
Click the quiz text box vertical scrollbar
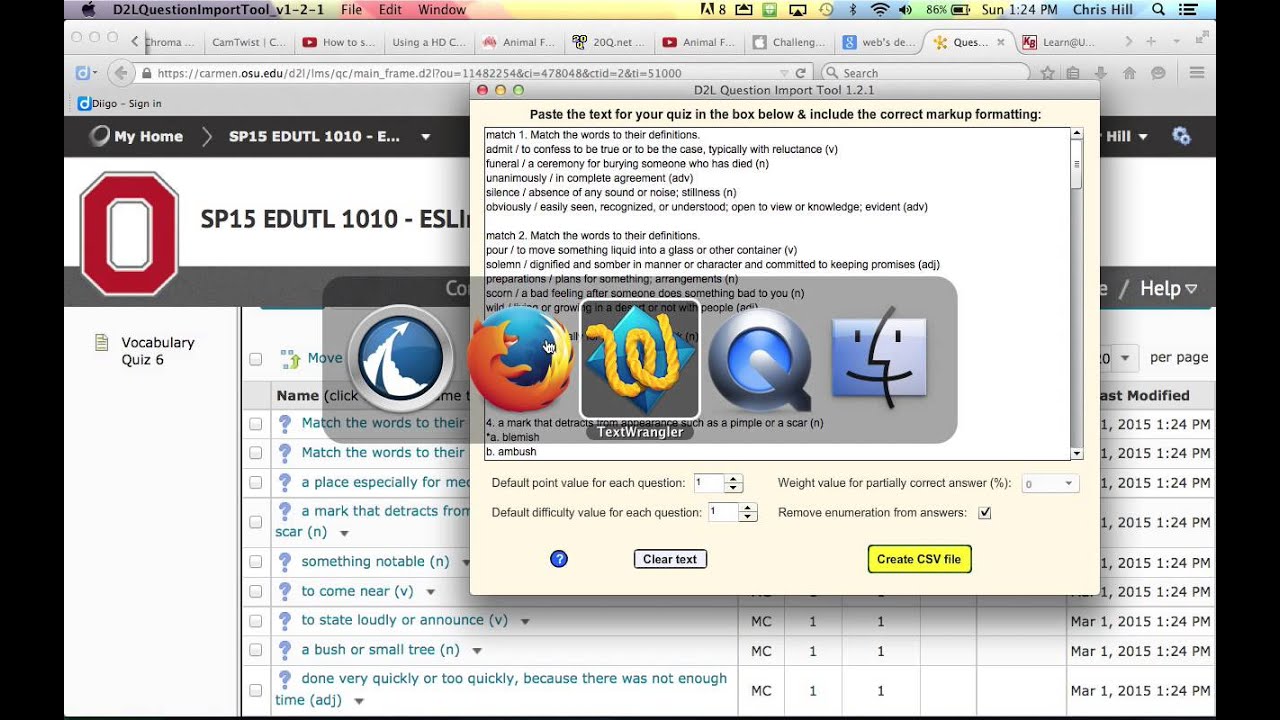coord(1076,293)
